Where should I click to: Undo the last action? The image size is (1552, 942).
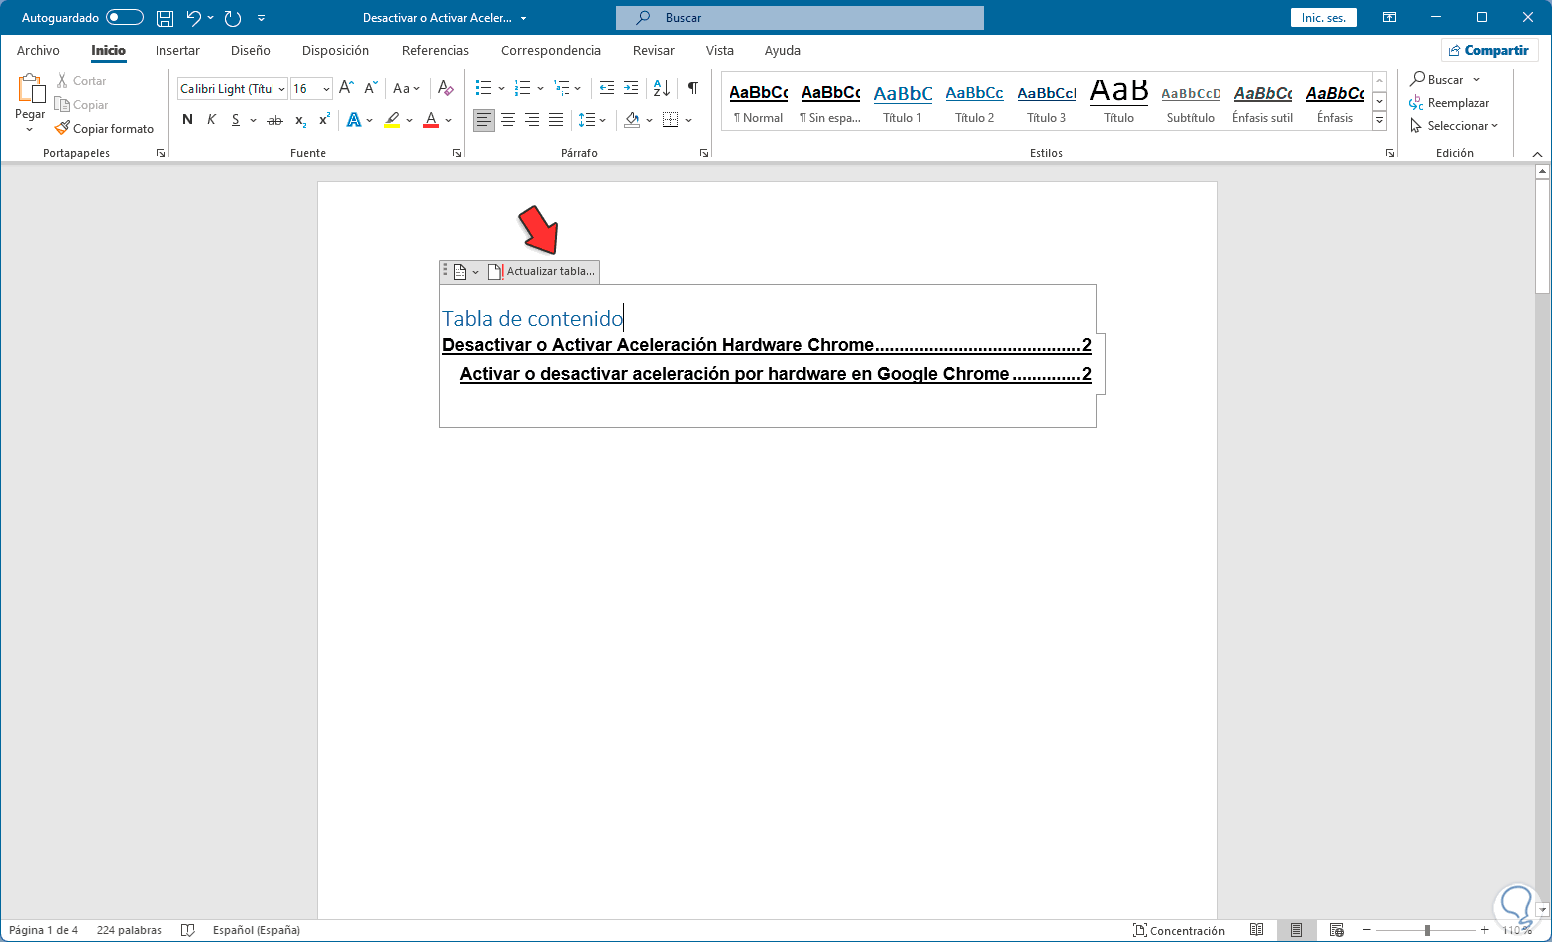(x=194, y=18)
